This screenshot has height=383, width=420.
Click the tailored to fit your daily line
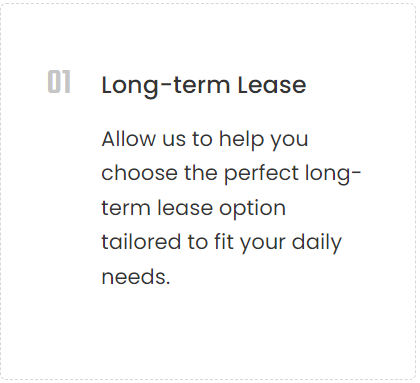pyautogui.click(x=222, y=243)
